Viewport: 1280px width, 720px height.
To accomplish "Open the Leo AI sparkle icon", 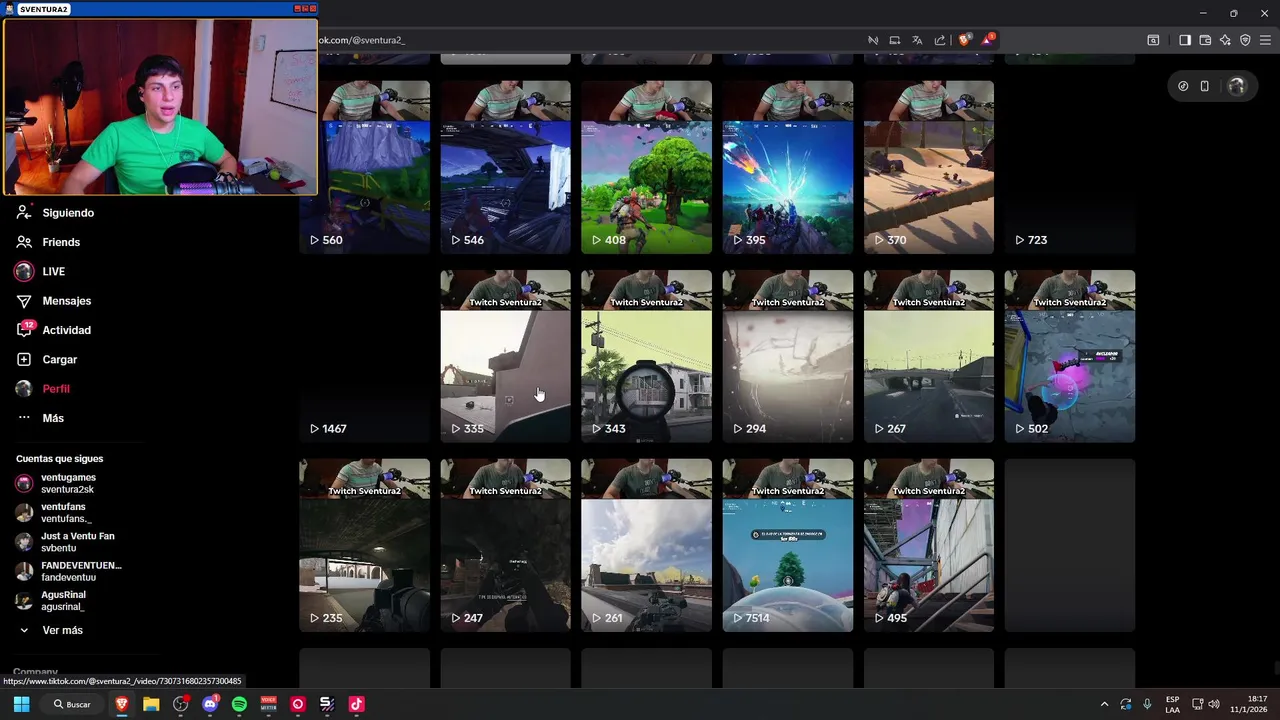I will [x=1225, y=40].
